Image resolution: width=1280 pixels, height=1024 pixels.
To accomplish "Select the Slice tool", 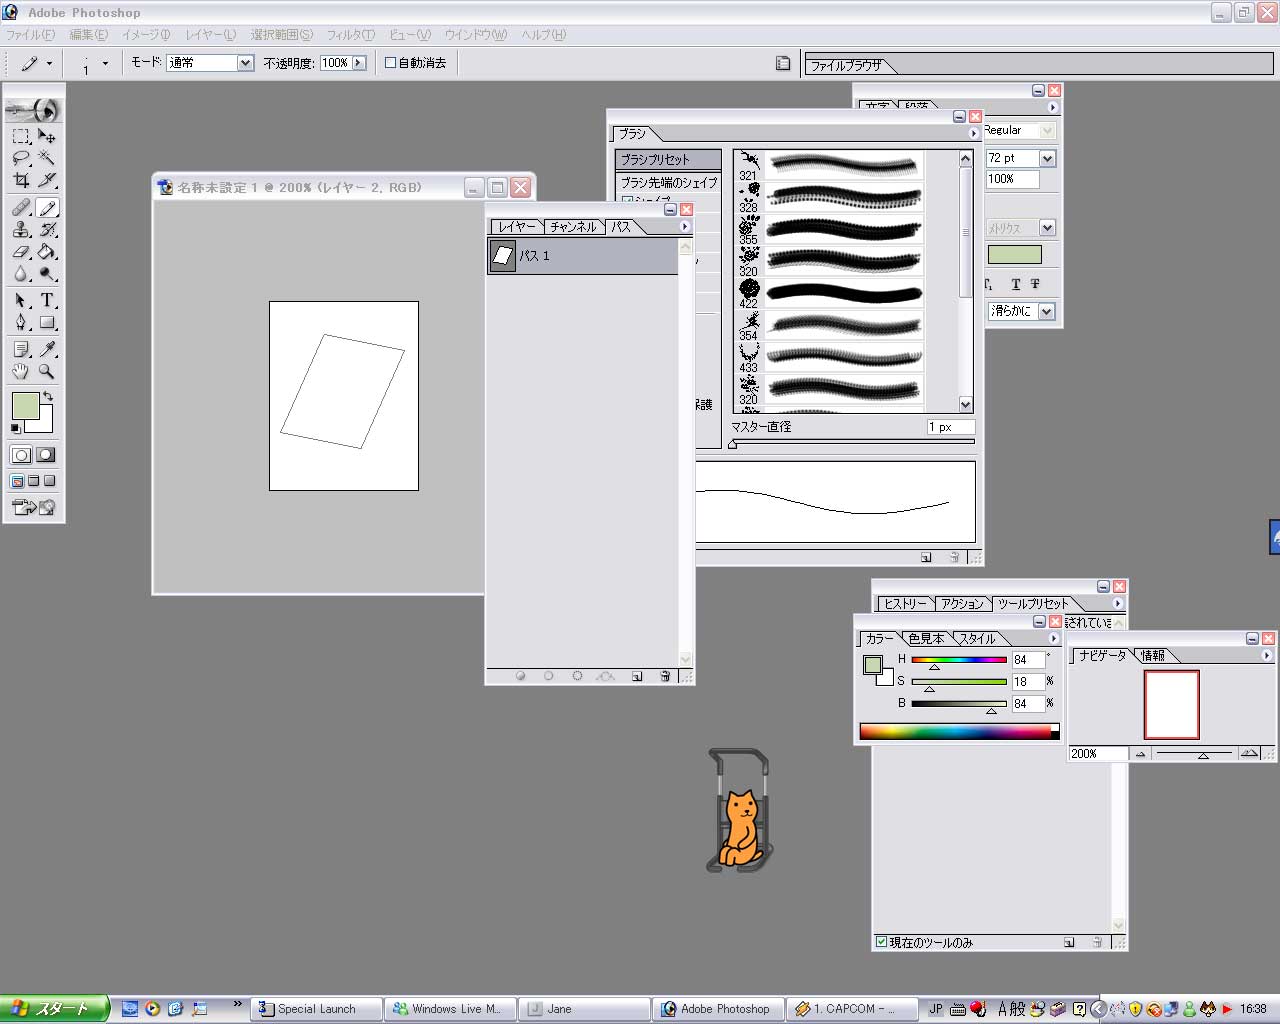I will (x=47, y=180).
